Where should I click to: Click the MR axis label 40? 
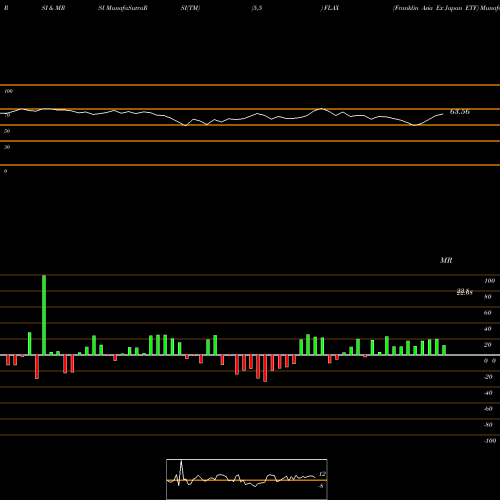click(488, 329)
